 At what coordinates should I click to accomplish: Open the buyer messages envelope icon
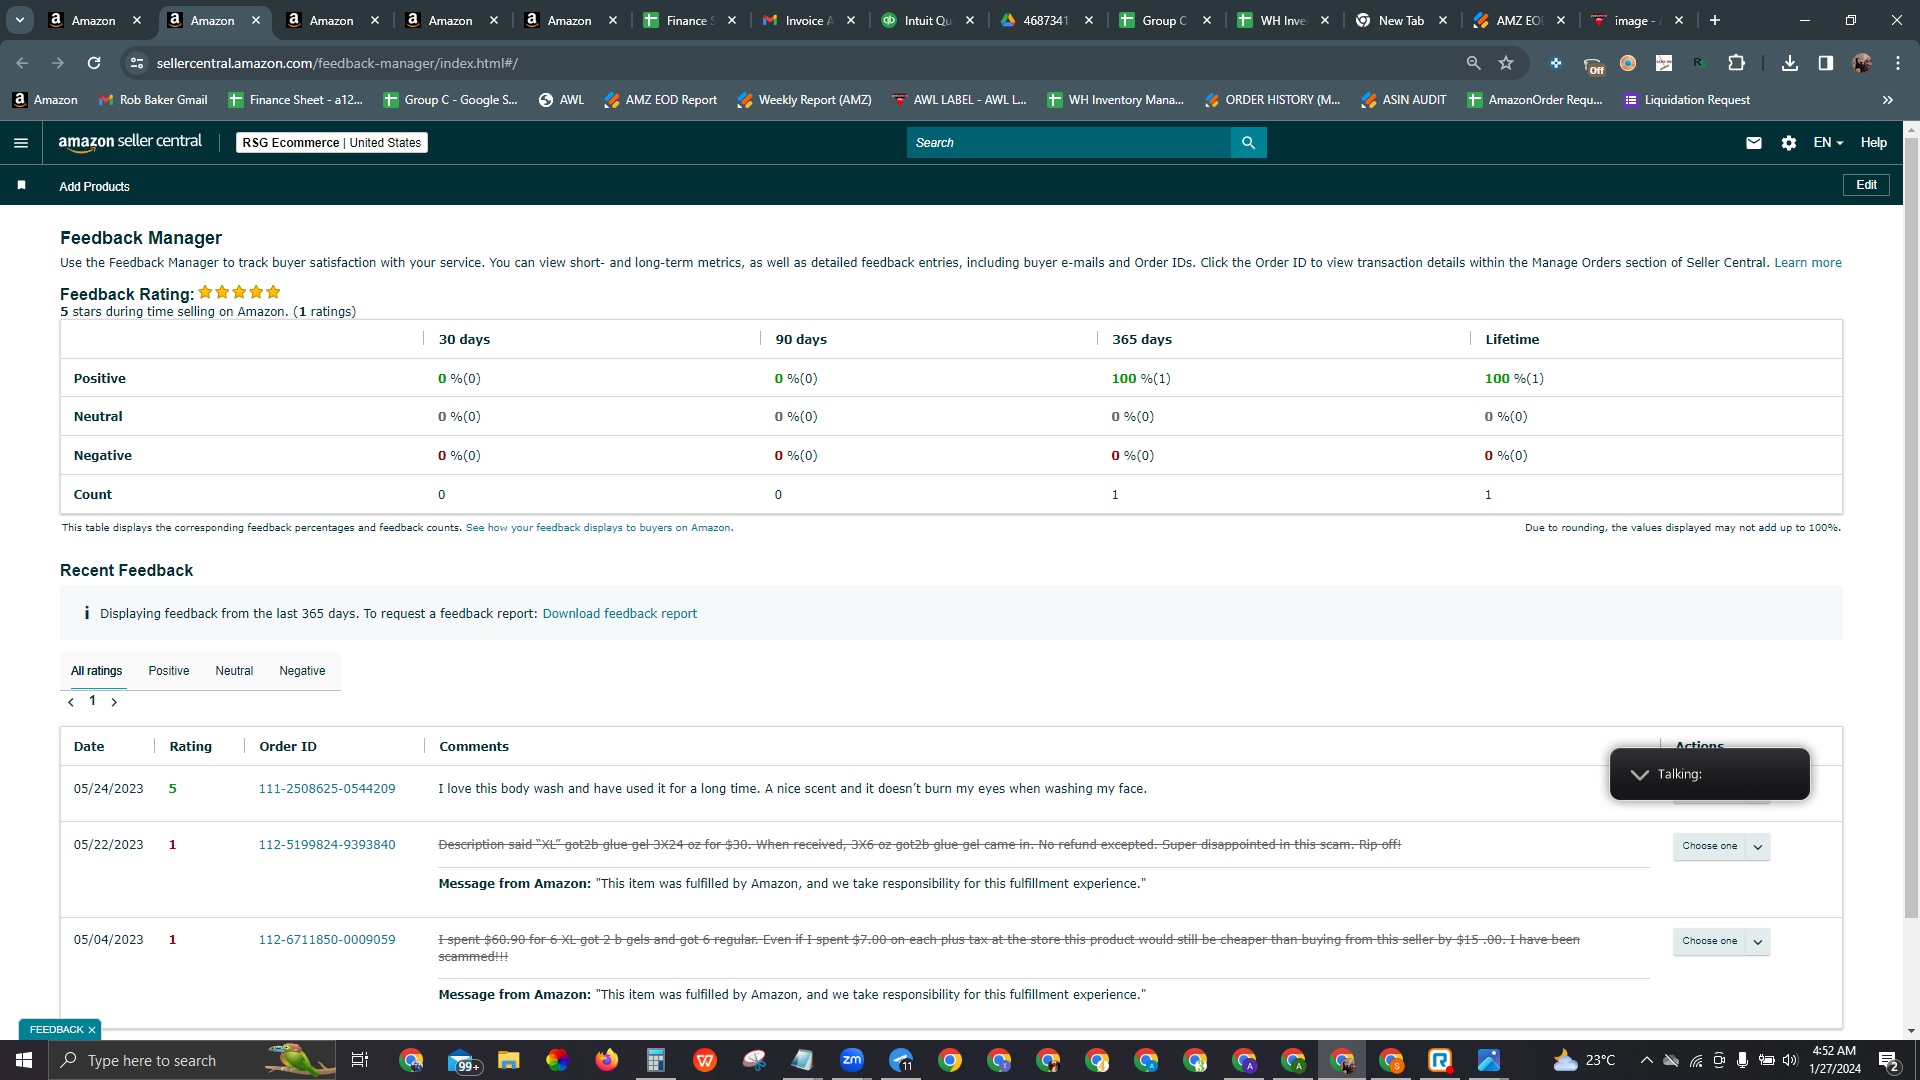pyautogui.click(x=1754, y=143)
